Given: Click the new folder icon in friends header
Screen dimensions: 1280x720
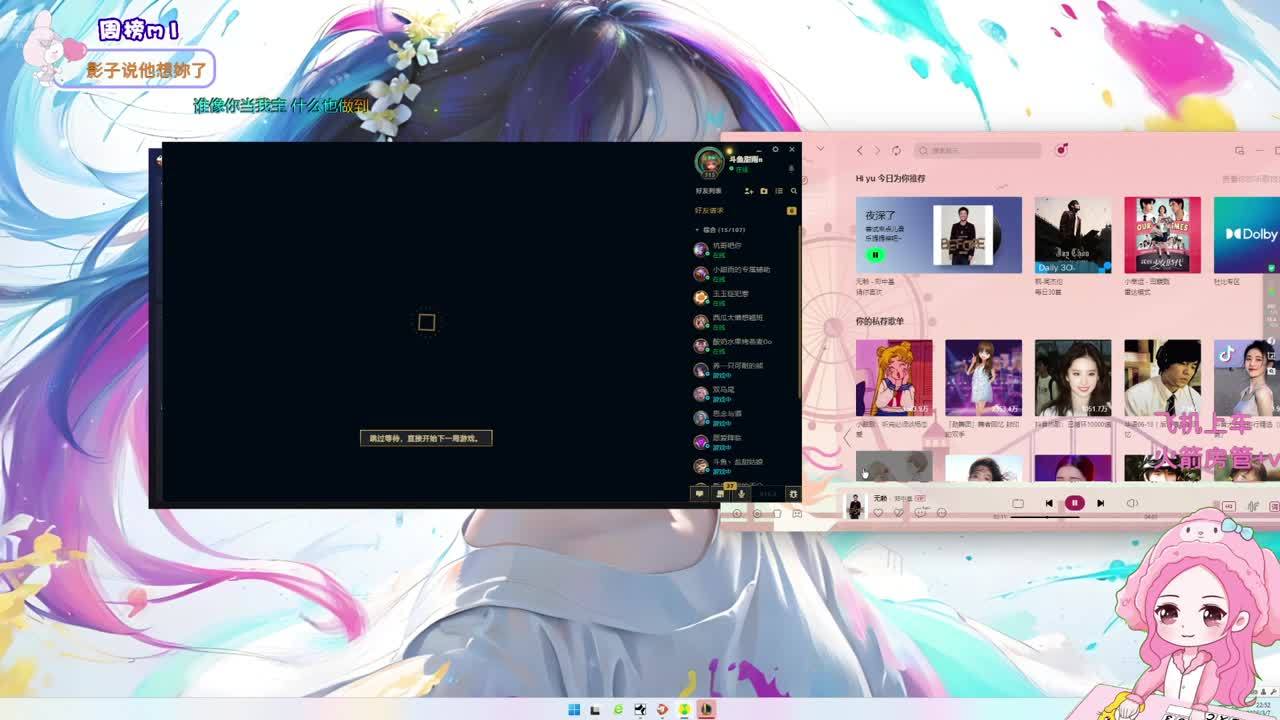Looking at the screenshot, I should (x=763, y=191).
